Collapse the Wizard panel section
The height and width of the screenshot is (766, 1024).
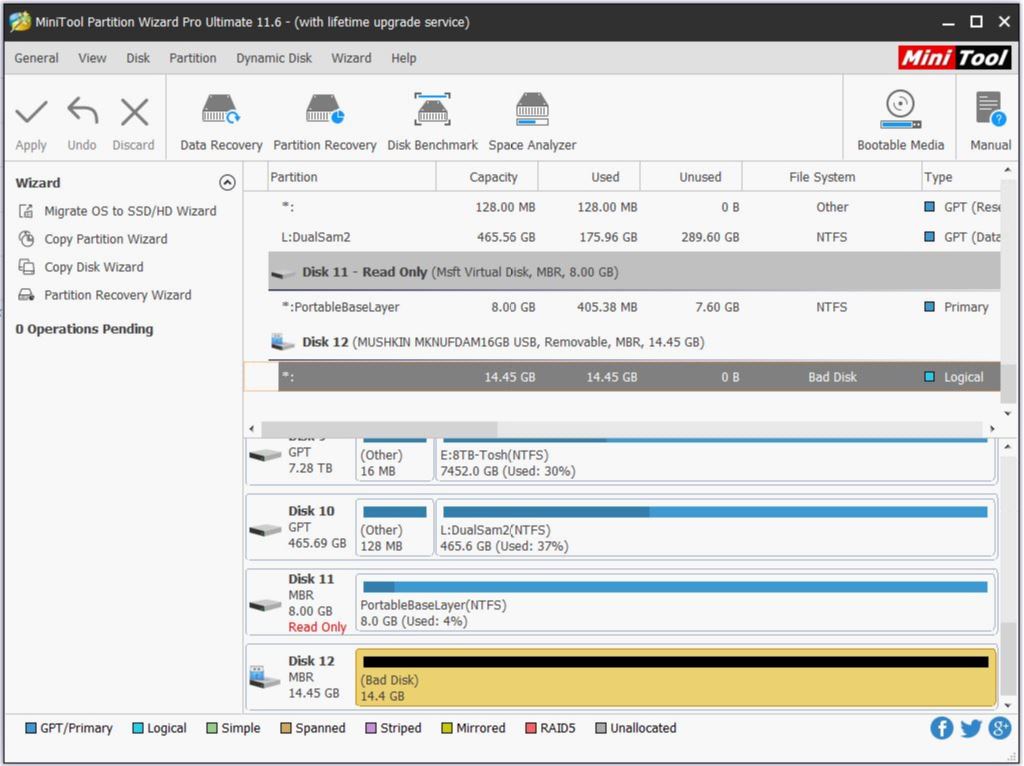tap(227, 183)
